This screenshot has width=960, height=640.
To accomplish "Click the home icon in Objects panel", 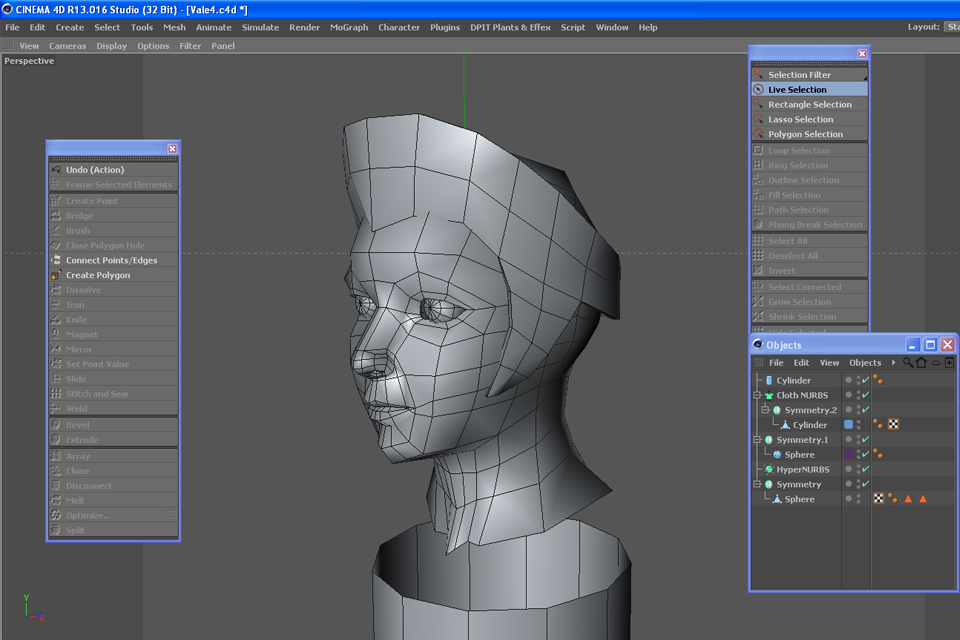I will (921, 363).
